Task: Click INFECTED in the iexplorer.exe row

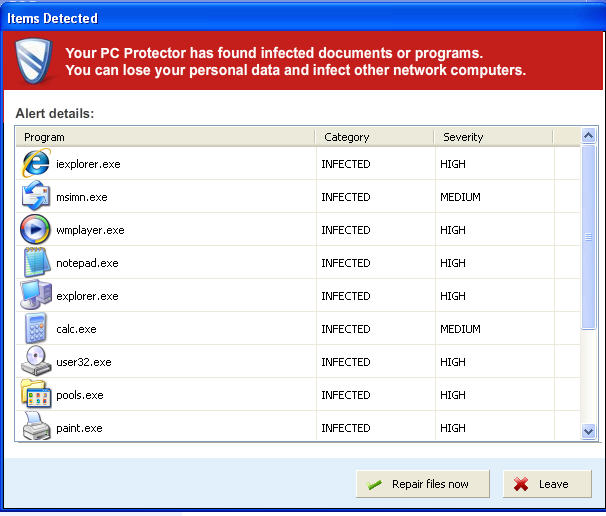Action: point(346,164)
